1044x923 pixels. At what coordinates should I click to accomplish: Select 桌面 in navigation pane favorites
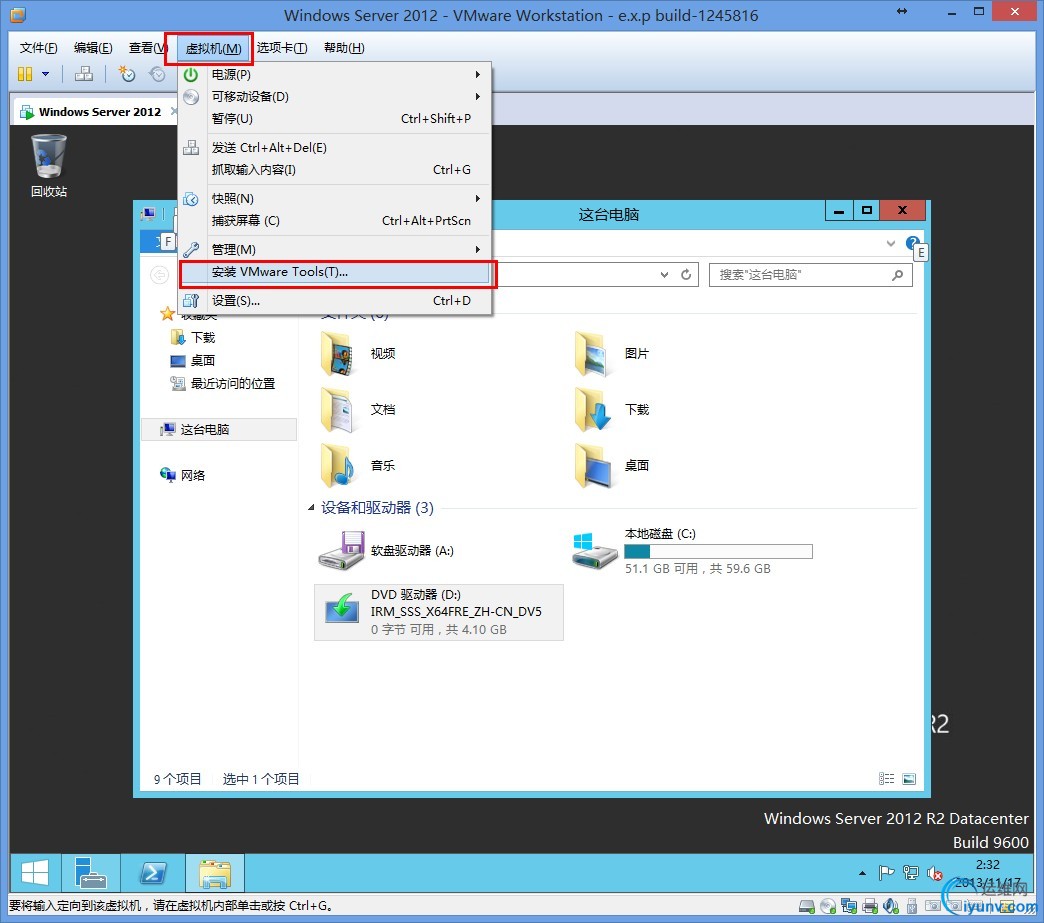[x=194, y=360]
